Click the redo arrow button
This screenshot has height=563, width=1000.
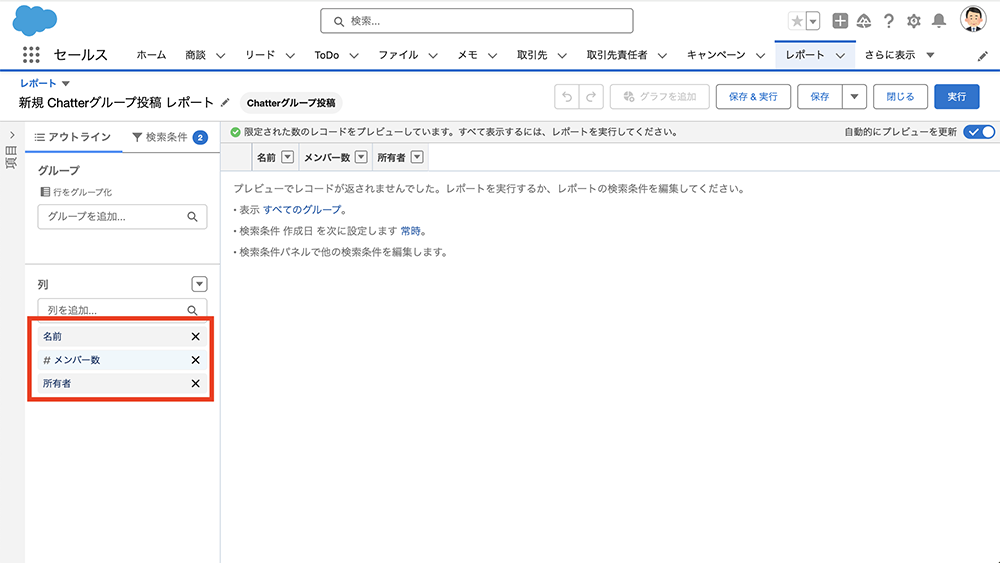point(591,97)
